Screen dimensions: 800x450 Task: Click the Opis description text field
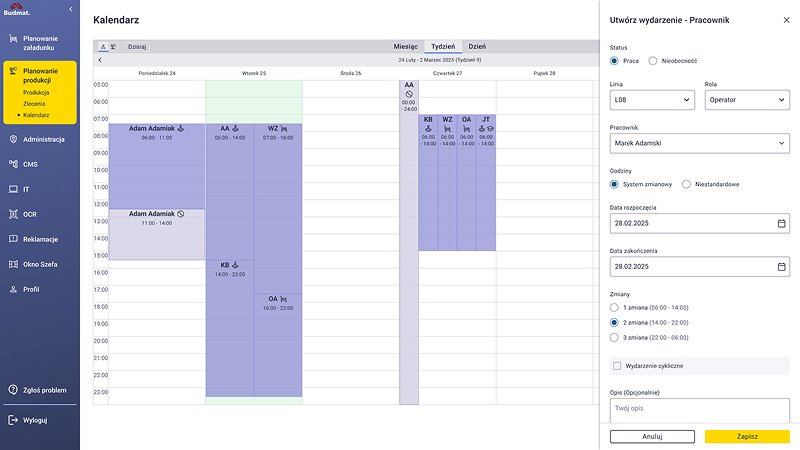point(699,411)
